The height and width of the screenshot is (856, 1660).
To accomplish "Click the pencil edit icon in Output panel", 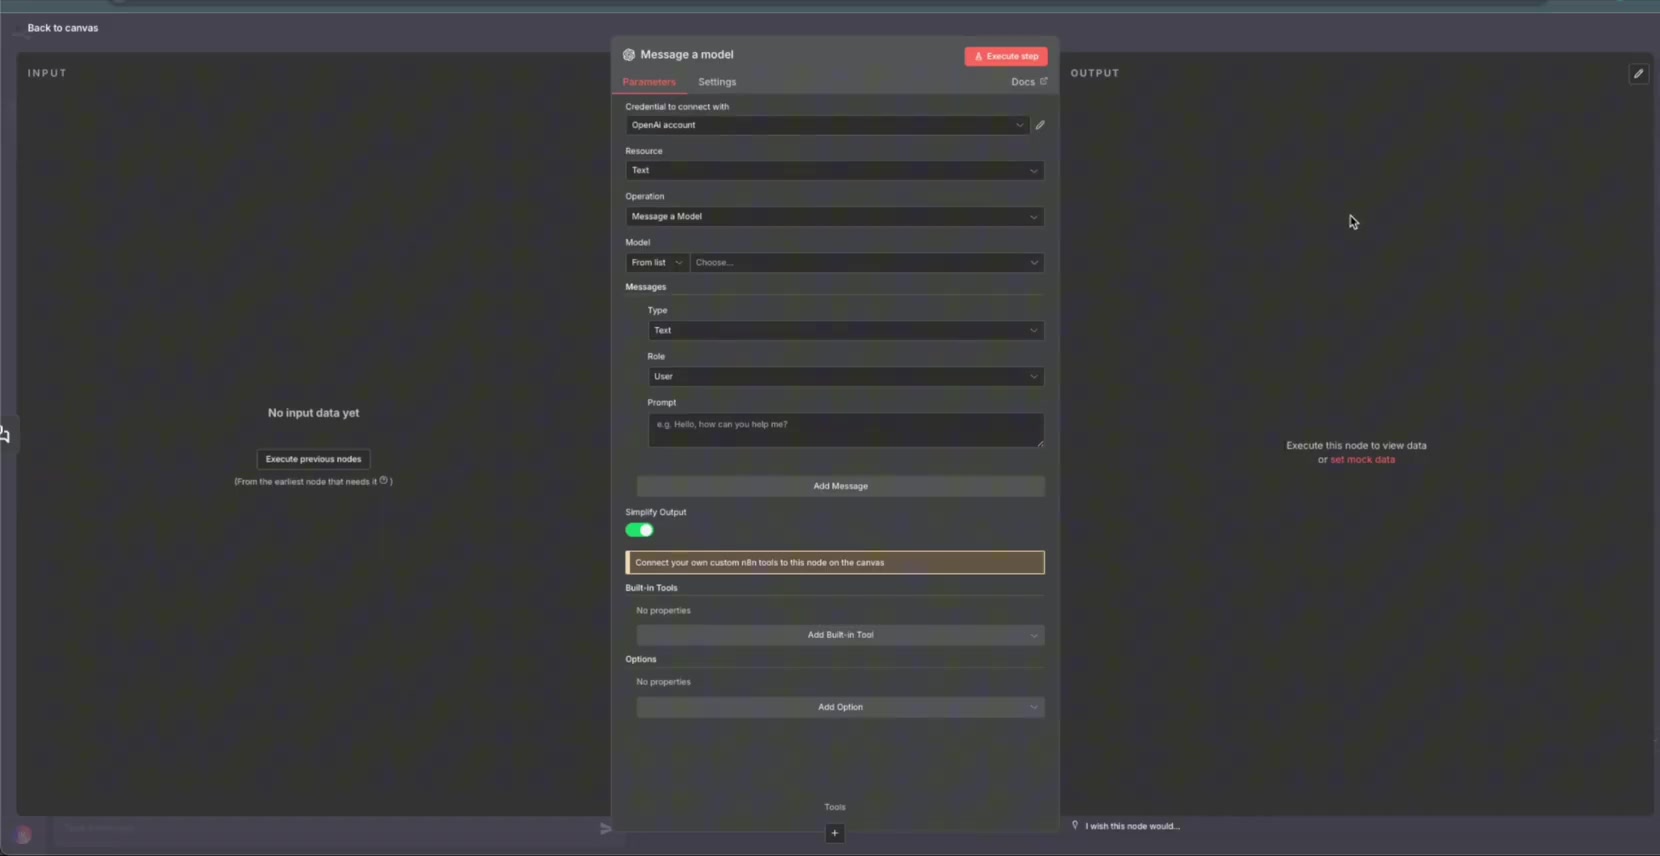I will tap(1638, 74).
